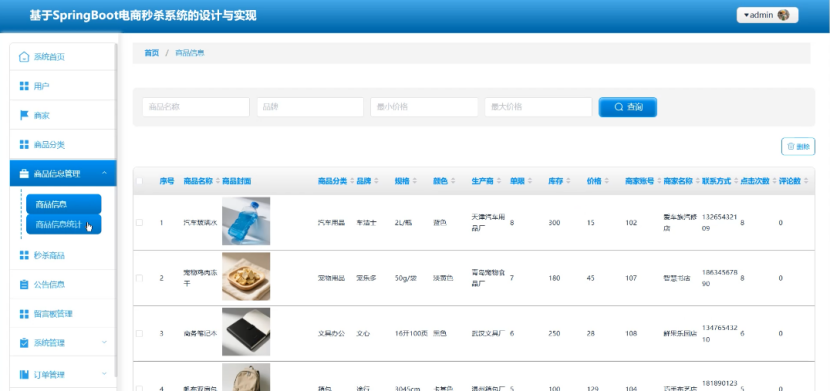Sort table by 单限 column arrows
830x391 pixels.
(530, 181)
